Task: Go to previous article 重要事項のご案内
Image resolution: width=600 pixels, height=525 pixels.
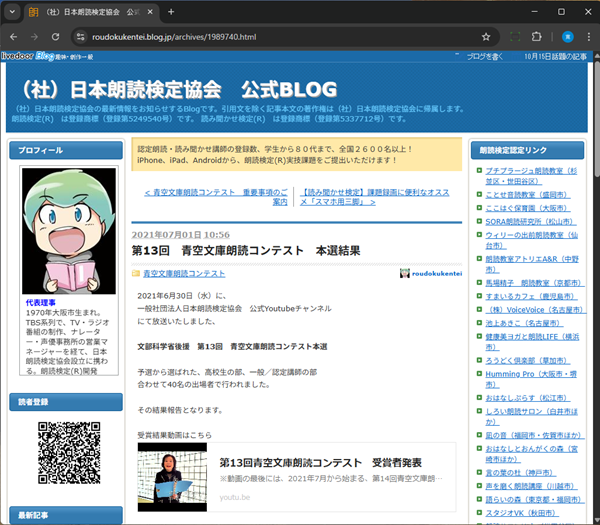Action: (217, 196)
